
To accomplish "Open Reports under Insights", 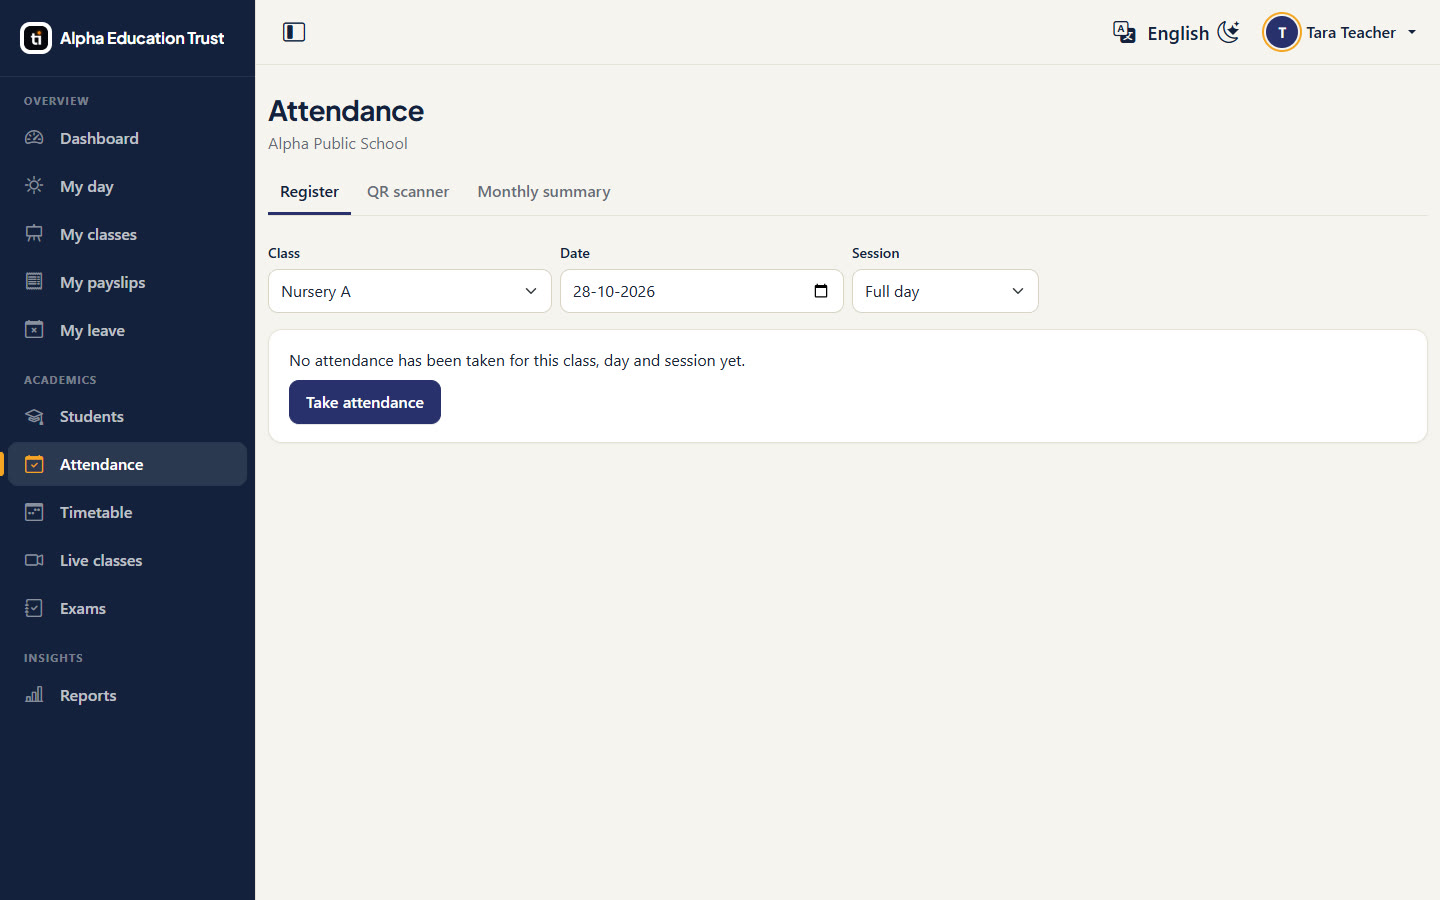I will pos(127,695).
